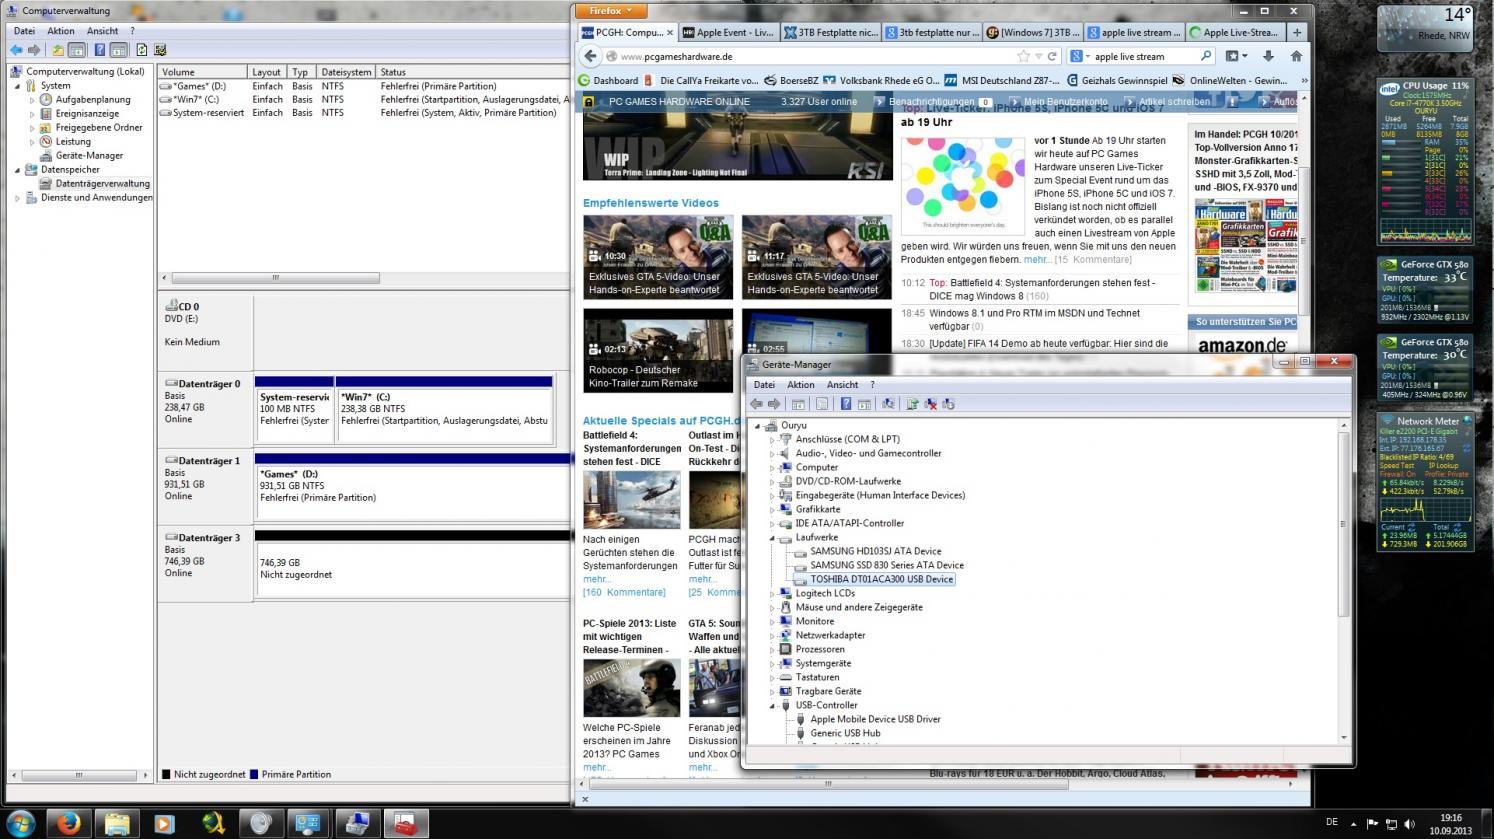Expand Dienste und Anwendungen node

tap(17, 198)
